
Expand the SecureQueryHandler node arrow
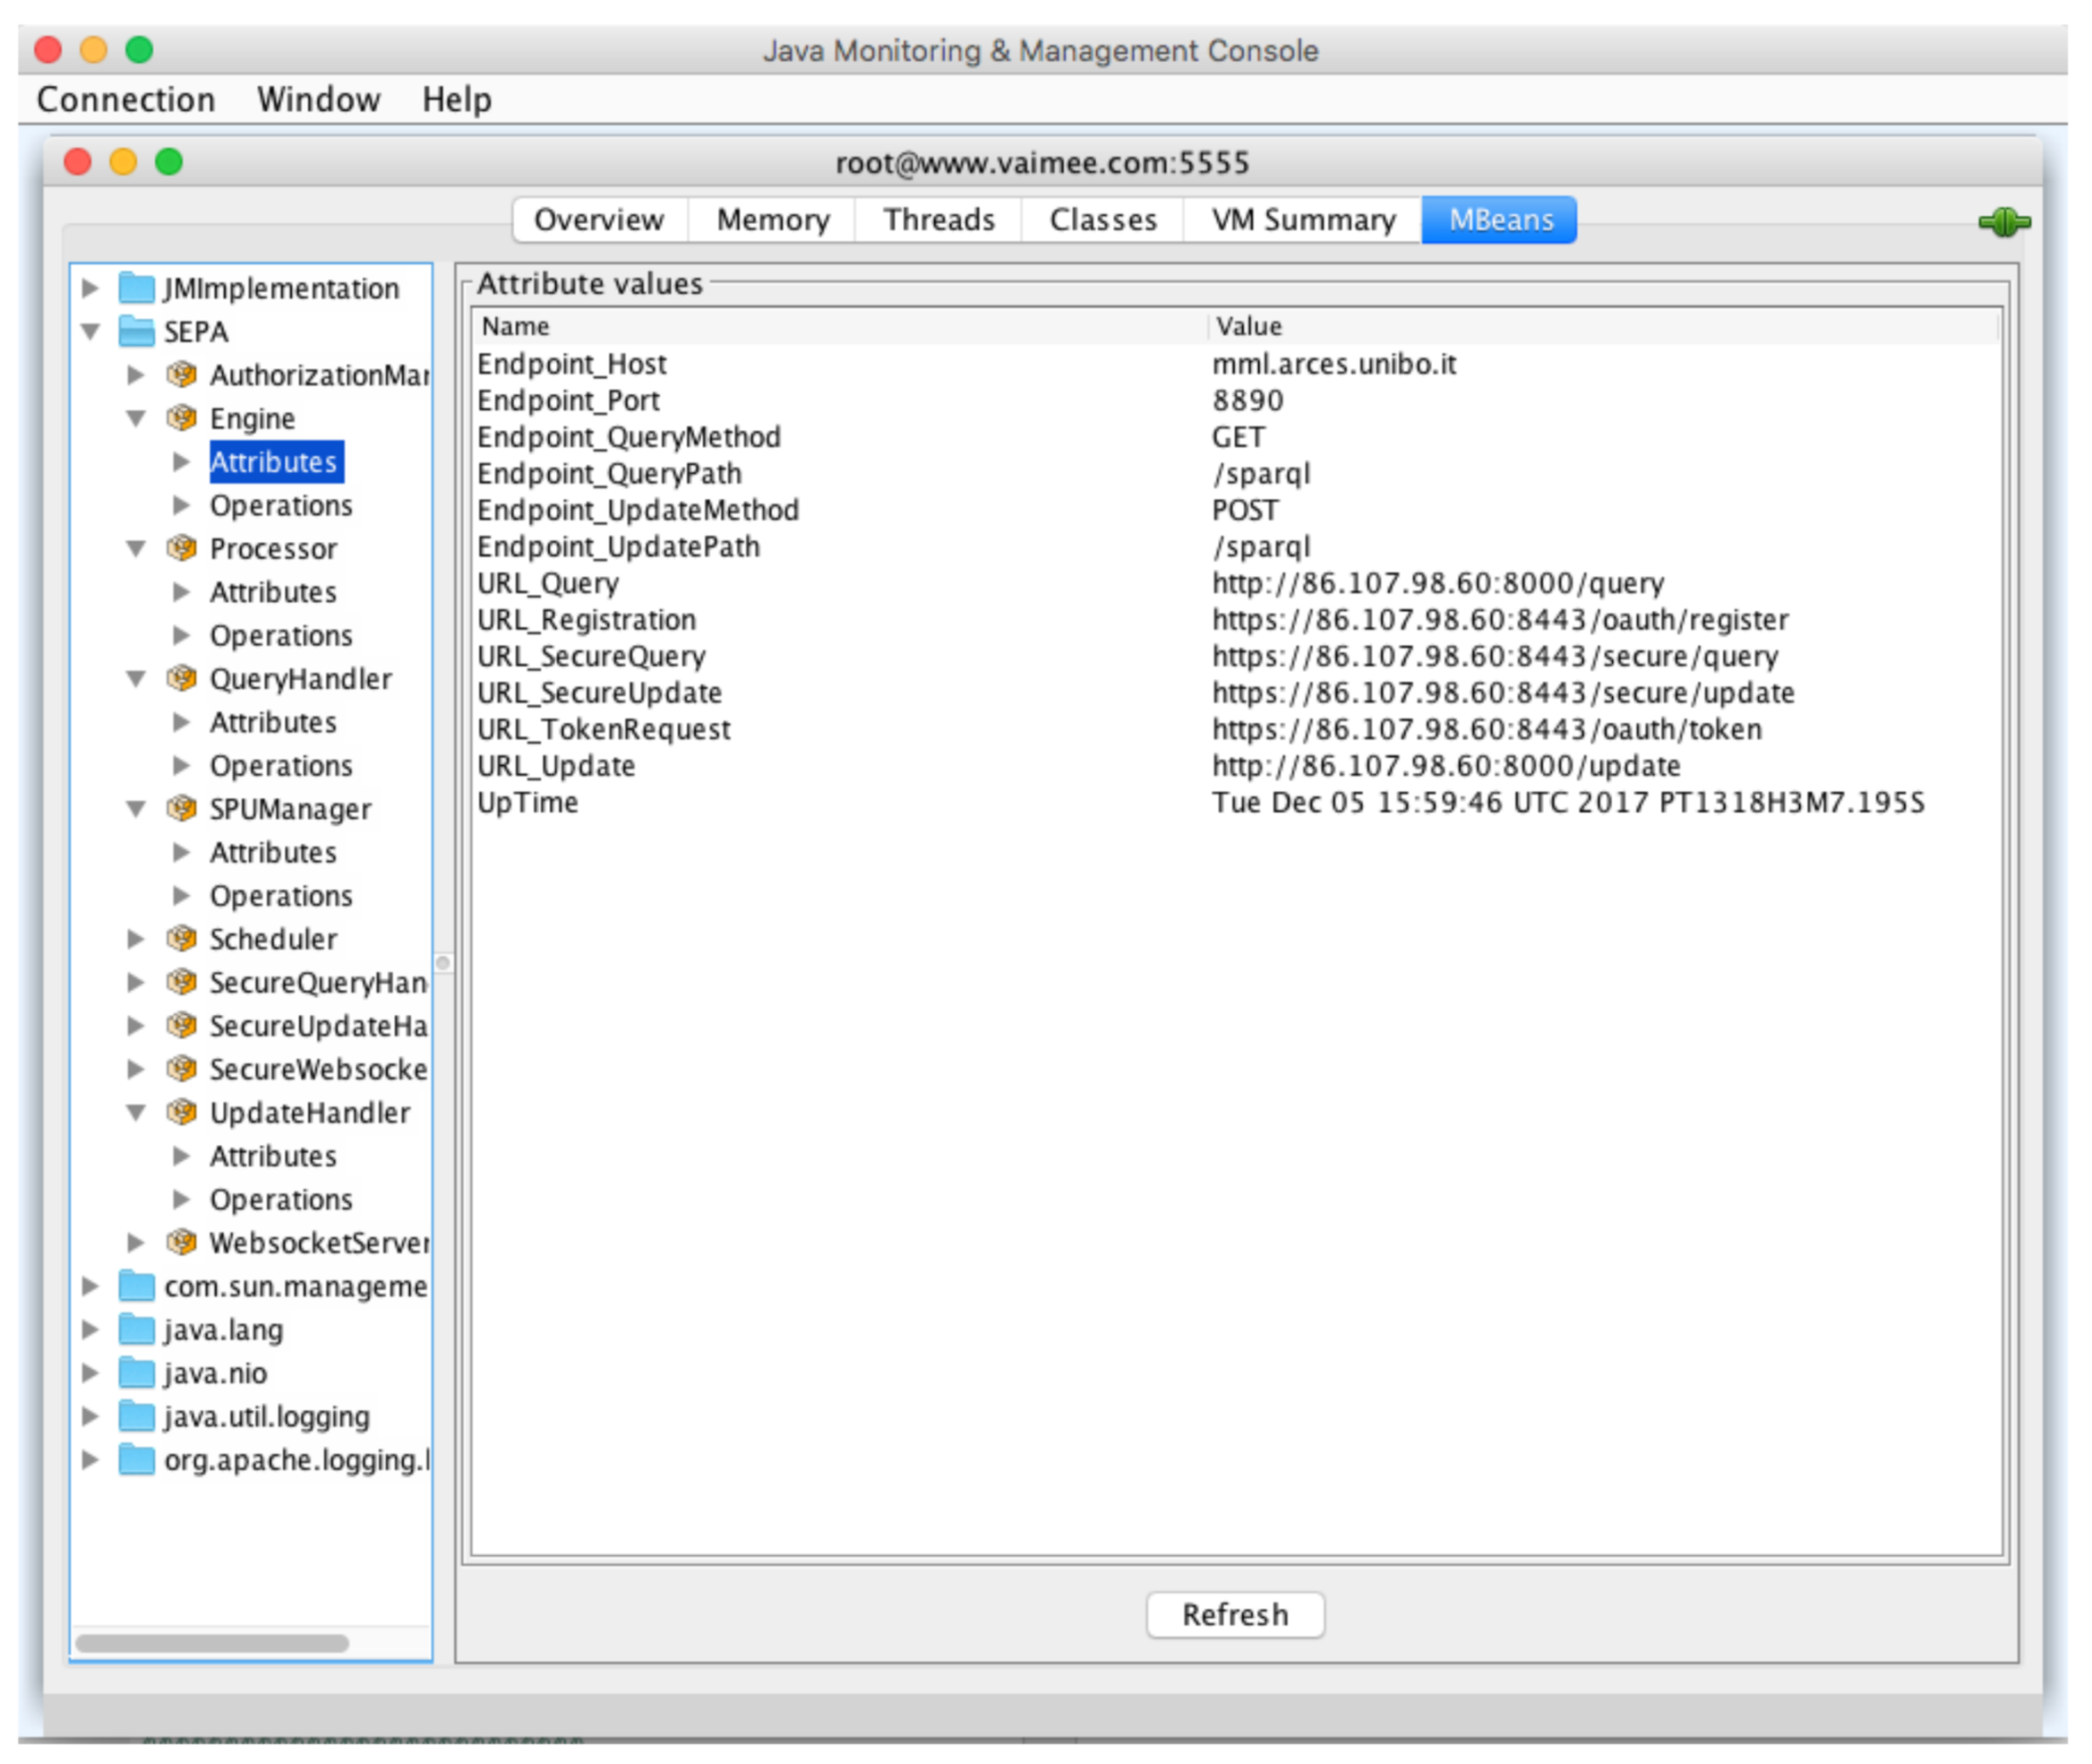(136, 983)
